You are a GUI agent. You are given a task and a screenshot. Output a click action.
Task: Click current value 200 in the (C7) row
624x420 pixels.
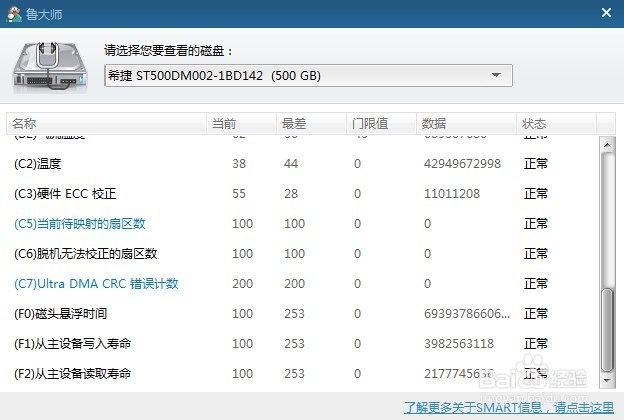(242, 284)
